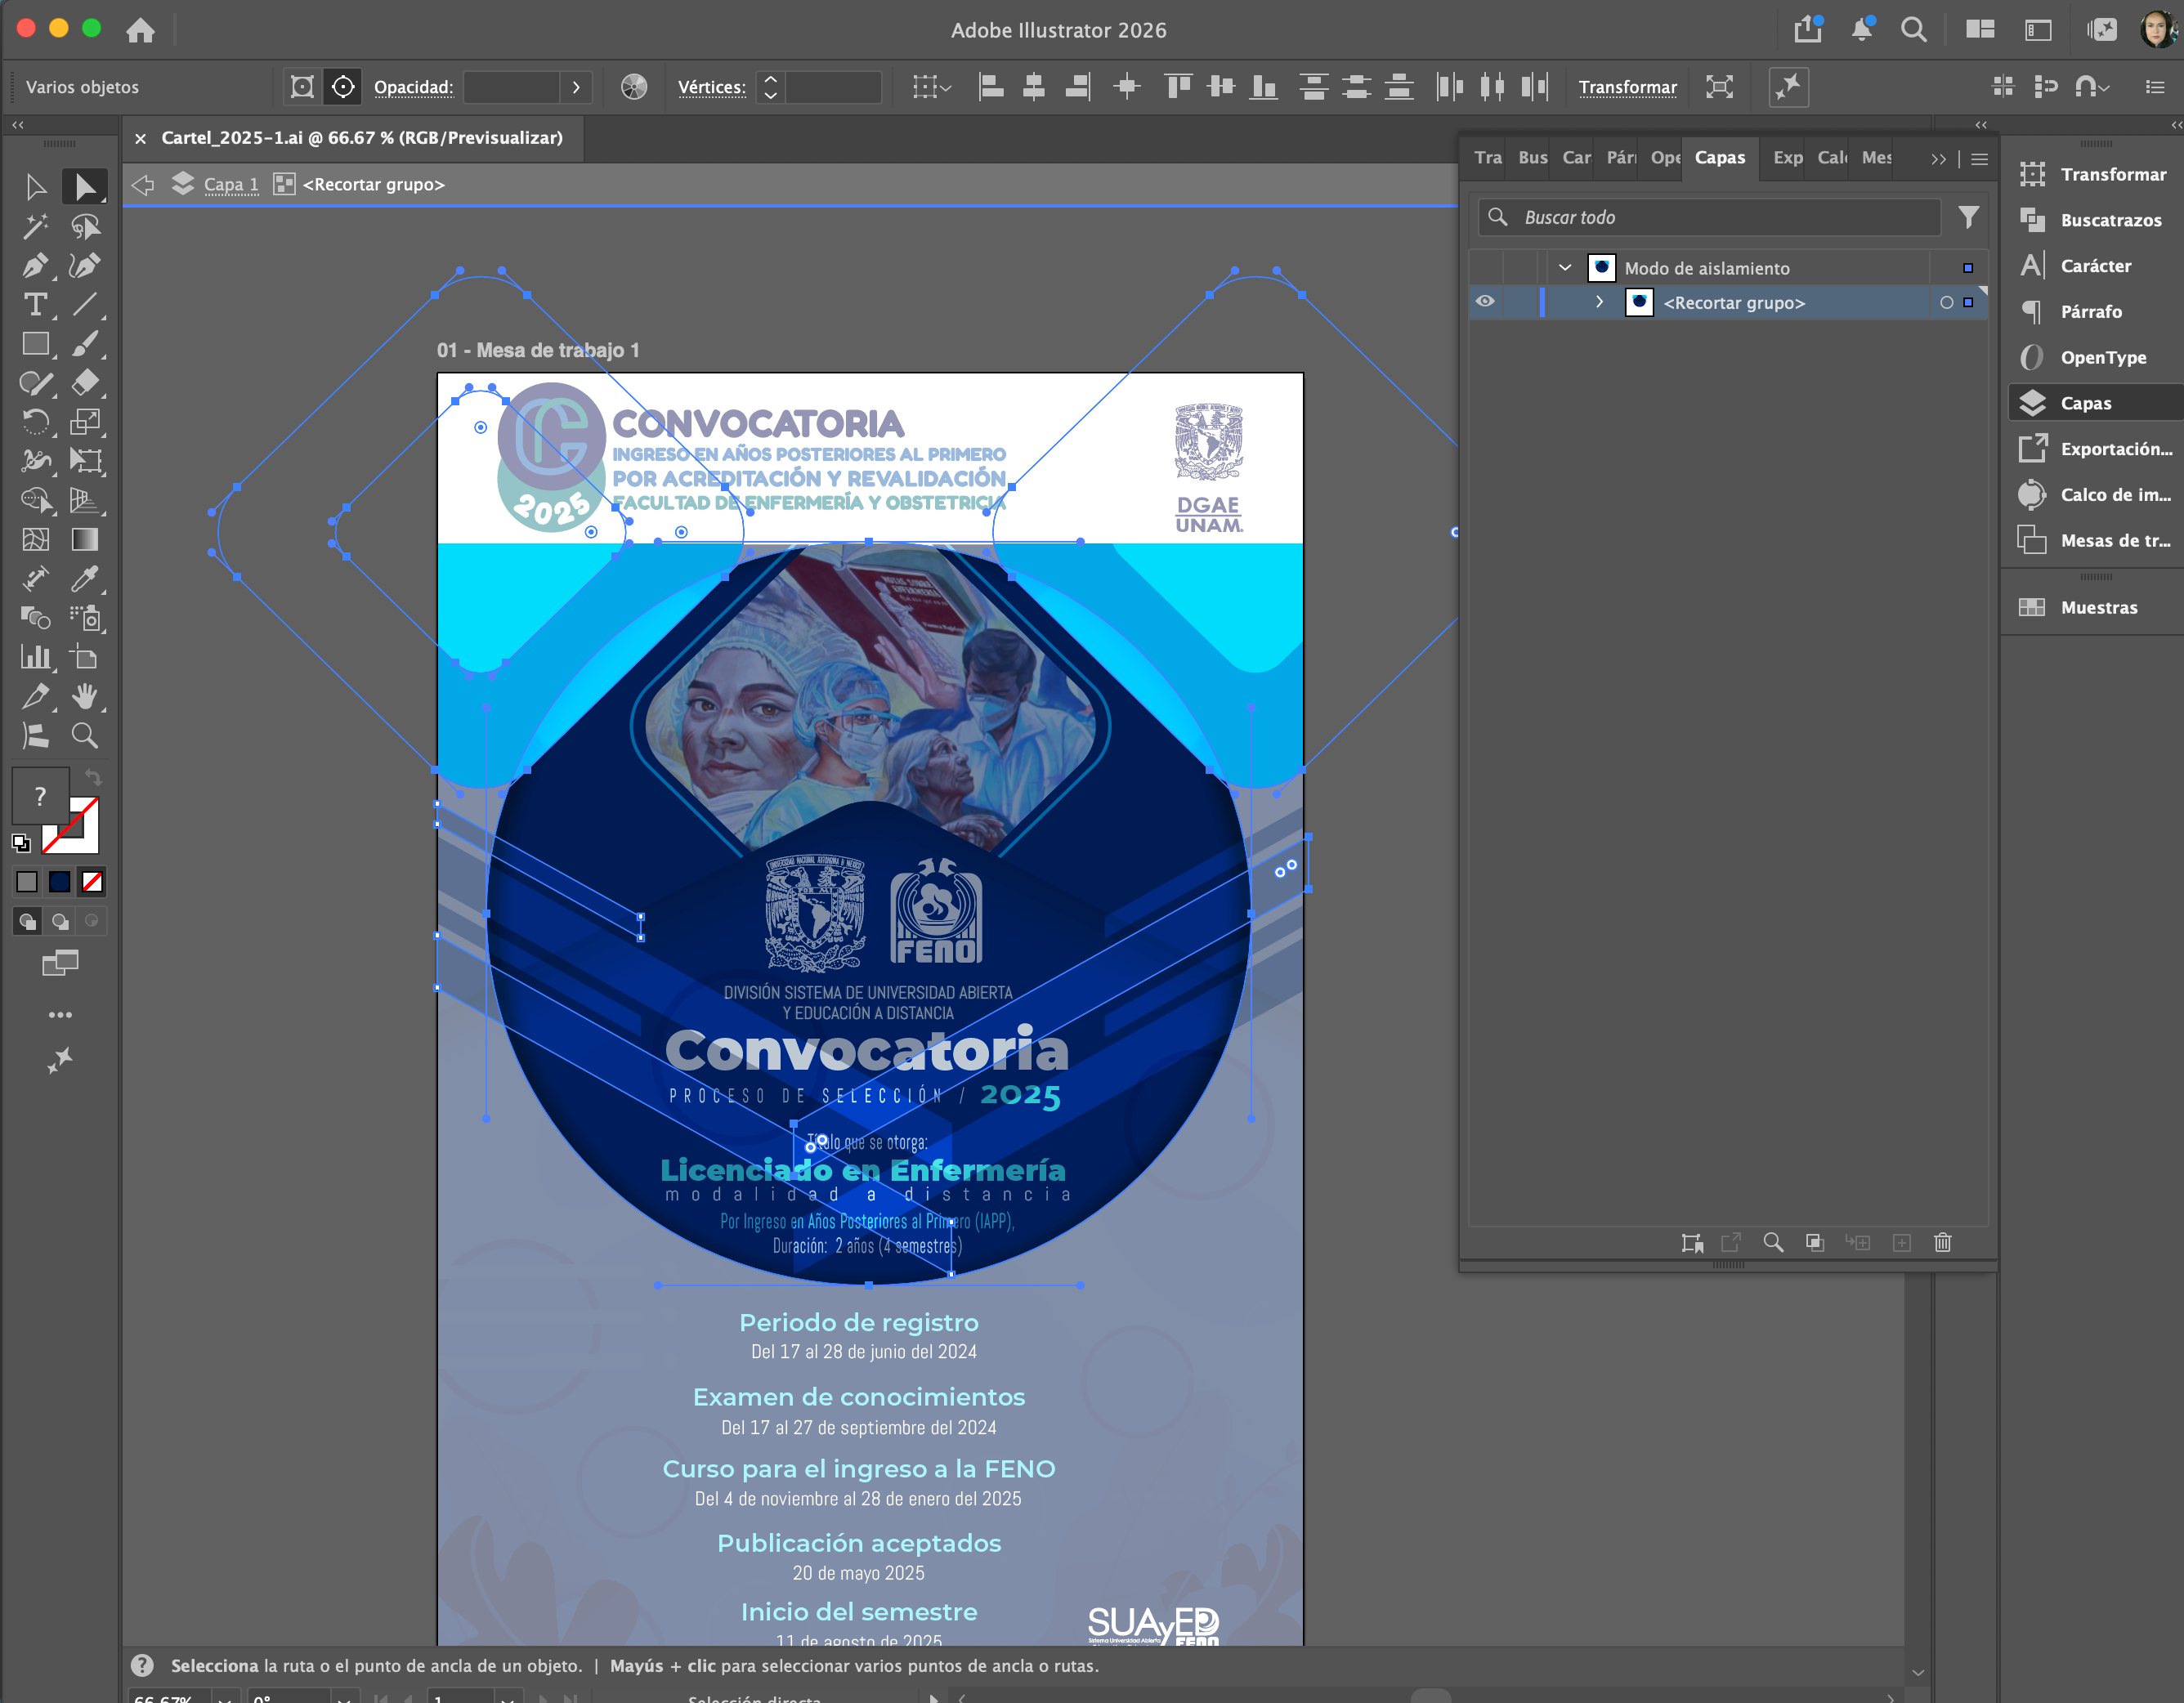Pick the Eraser tool
The height and width of the screenshot is (1703, 2184).
coord(85,383)
